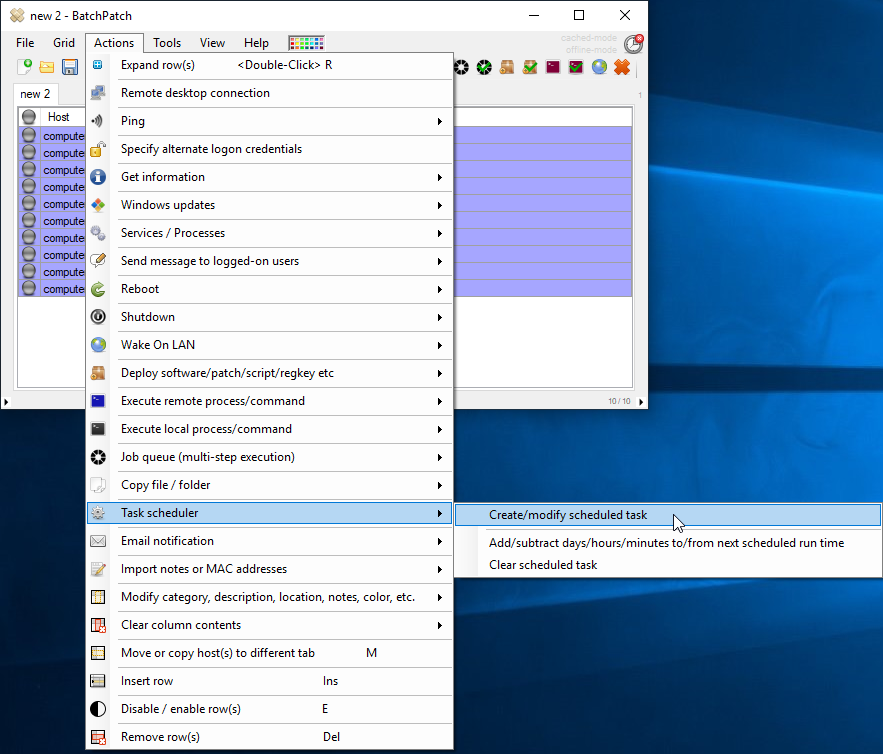
Task: Open the Grid menu
Action: coord(64,43)
